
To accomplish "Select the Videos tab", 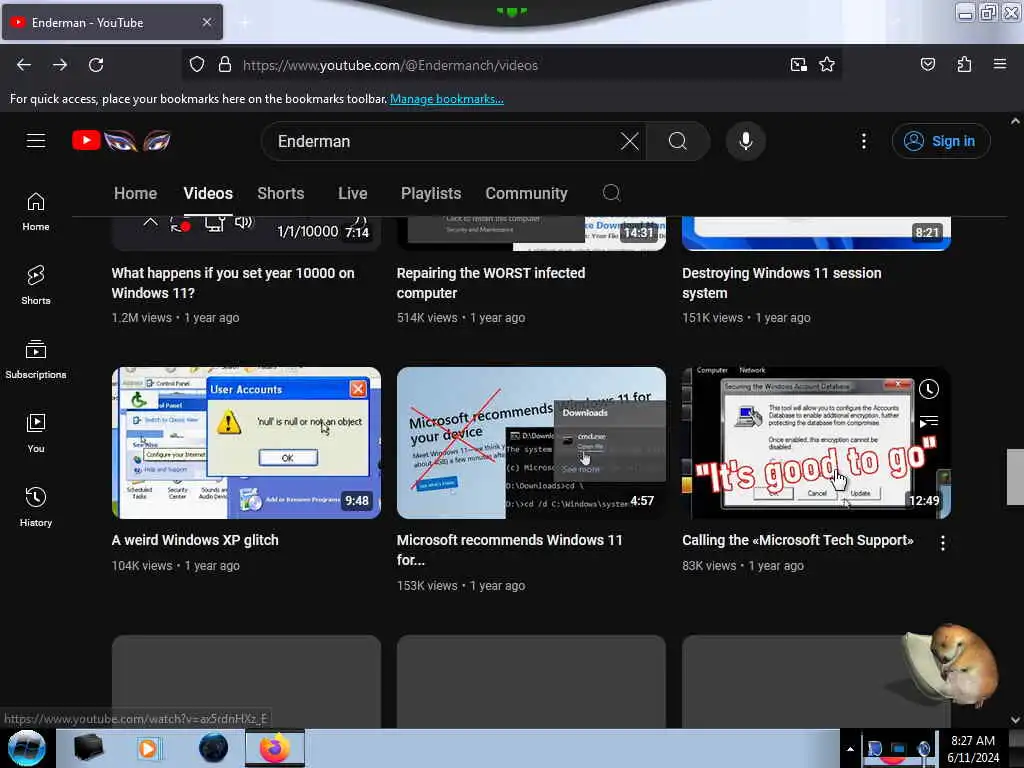I will click(x=208, y=193).
